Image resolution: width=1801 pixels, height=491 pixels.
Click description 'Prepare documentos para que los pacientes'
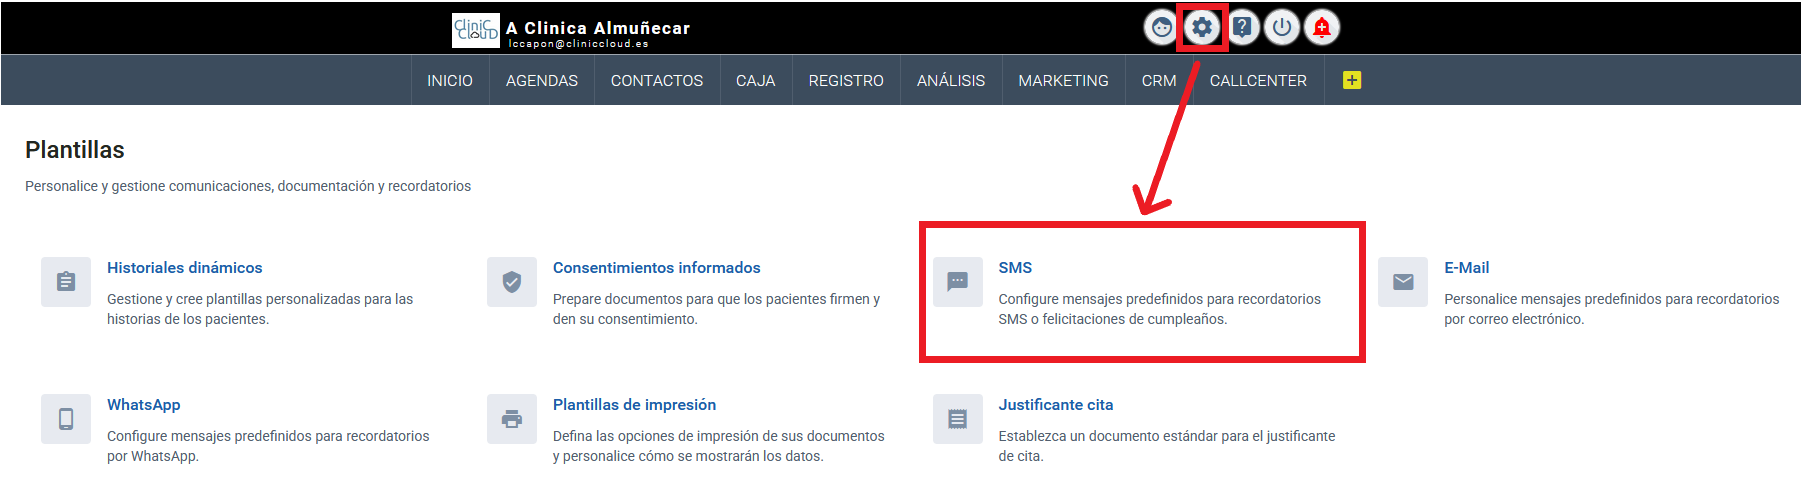point(717,309)
